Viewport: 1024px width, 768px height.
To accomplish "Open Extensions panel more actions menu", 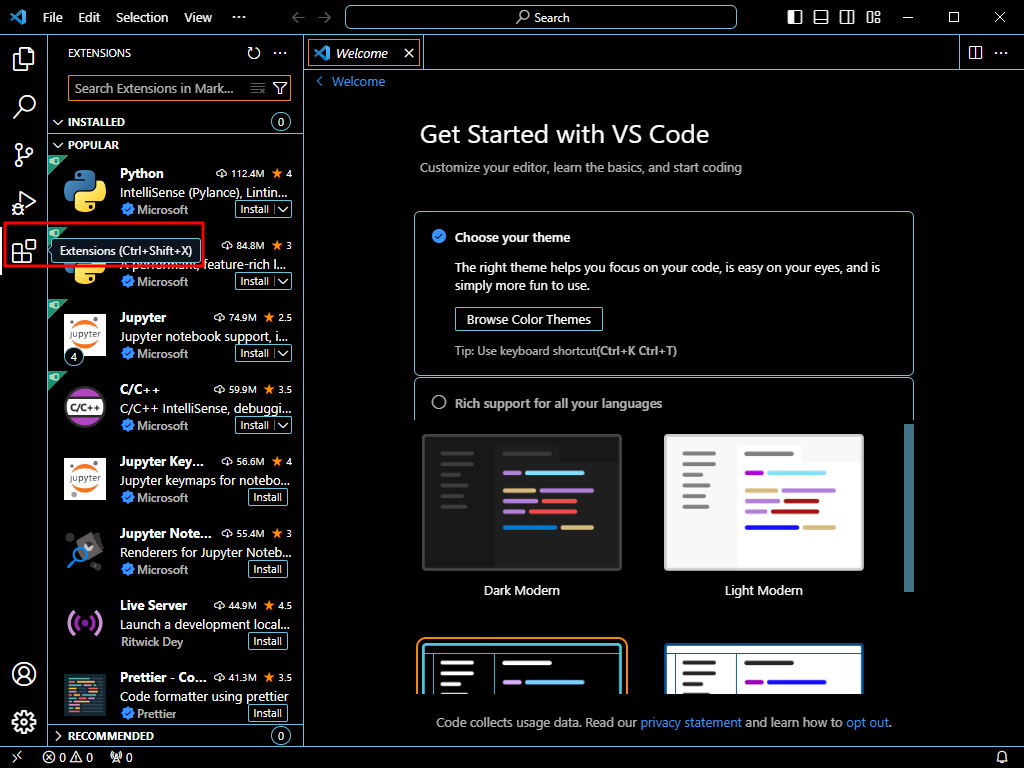I will 280,53.
